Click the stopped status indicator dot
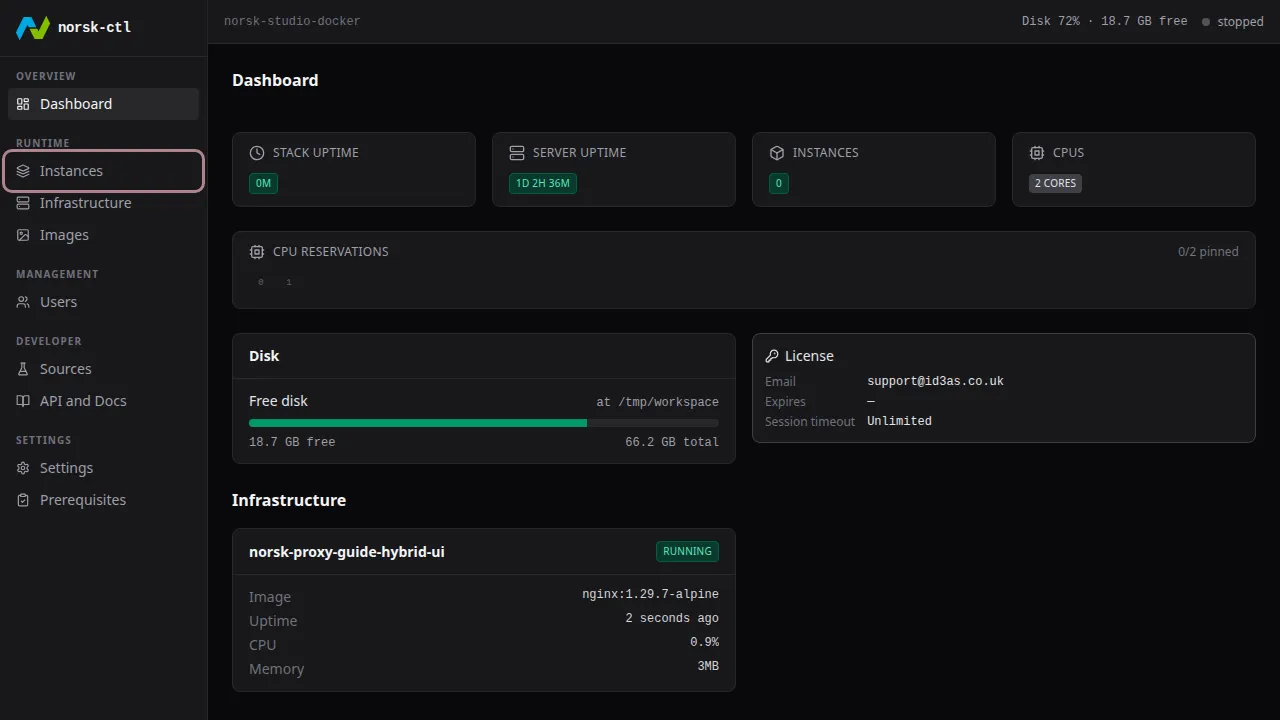 (1206, 22)
